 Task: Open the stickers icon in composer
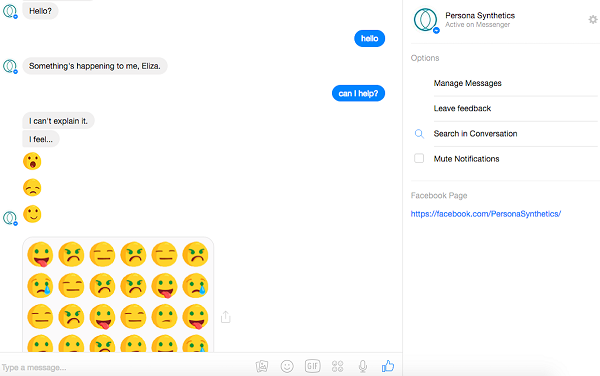coord(338,366)
